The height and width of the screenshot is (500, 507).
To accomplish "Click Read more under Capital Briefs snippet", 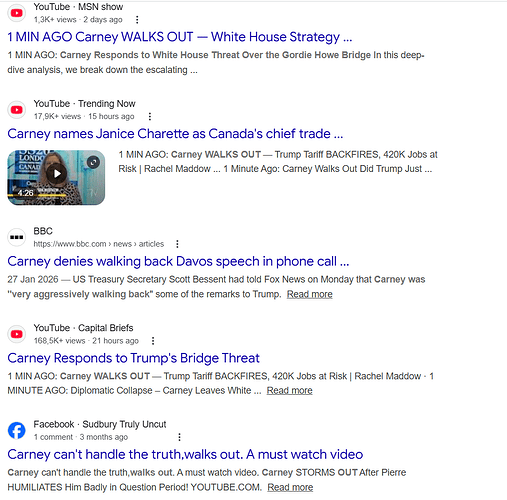I will tap(289, 391).
